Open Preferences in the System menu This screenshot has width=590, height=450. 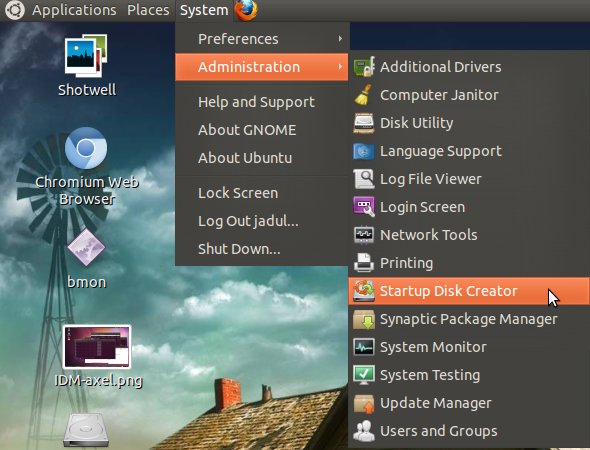(x=262, y=39)
